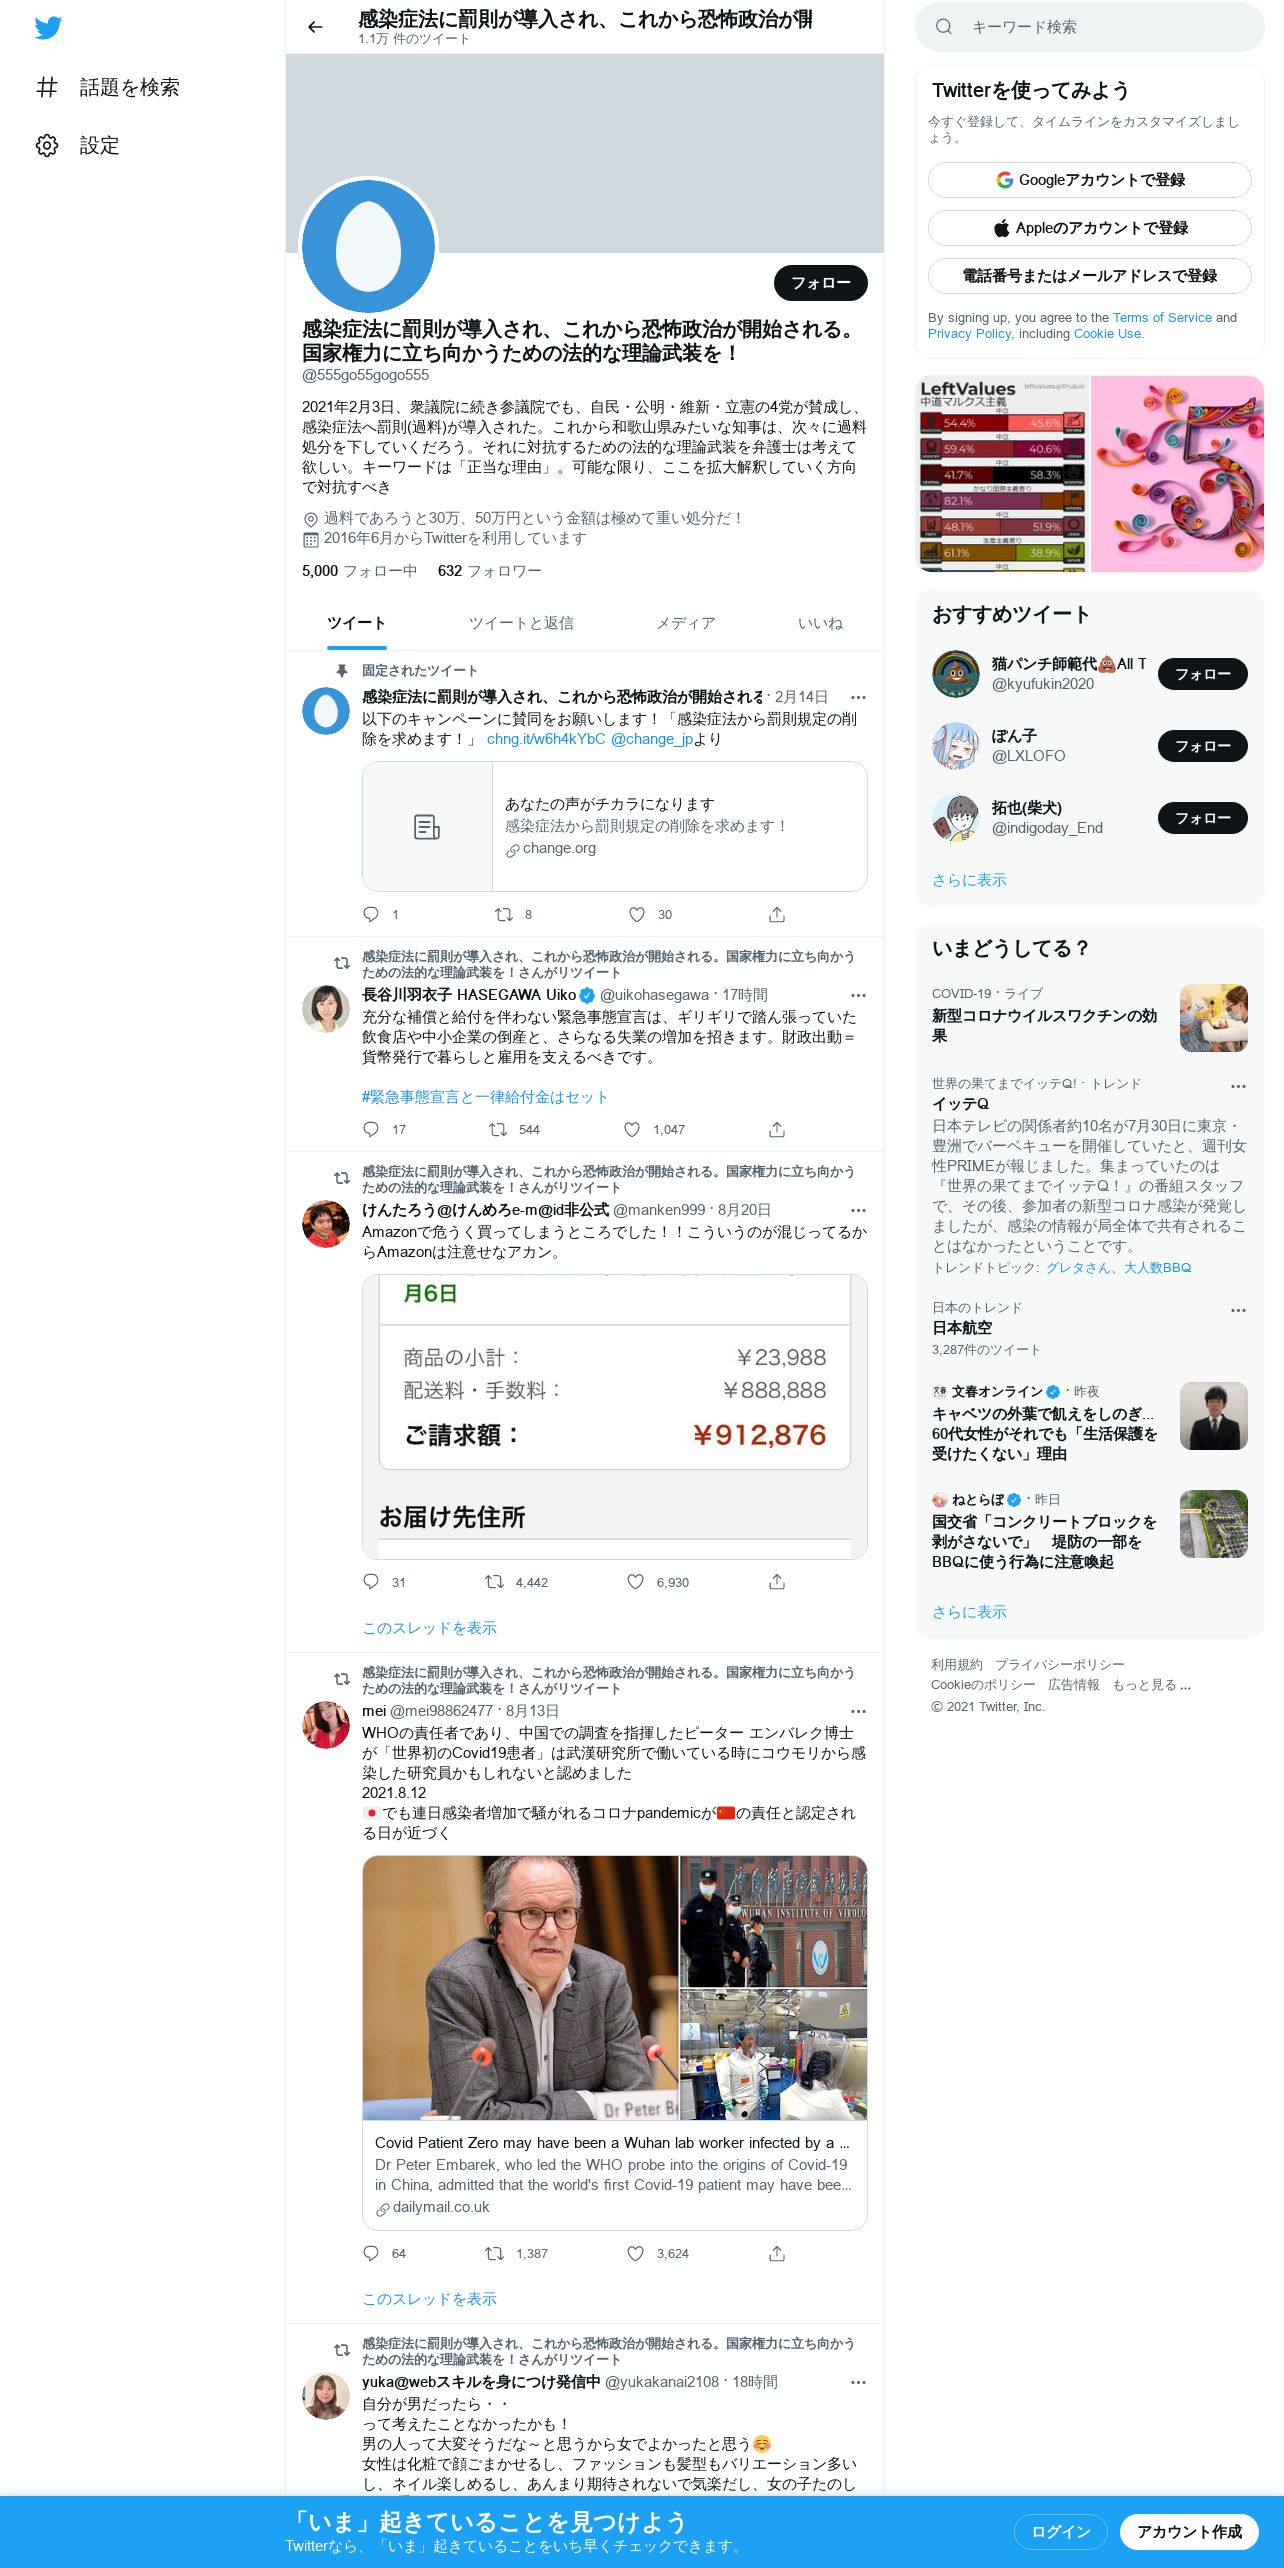Image resolution: width=1284 pixels, height=2568 pixels.
Task: Open 話題を検索 hashtag icon
Action: click(x=47, y=87)
